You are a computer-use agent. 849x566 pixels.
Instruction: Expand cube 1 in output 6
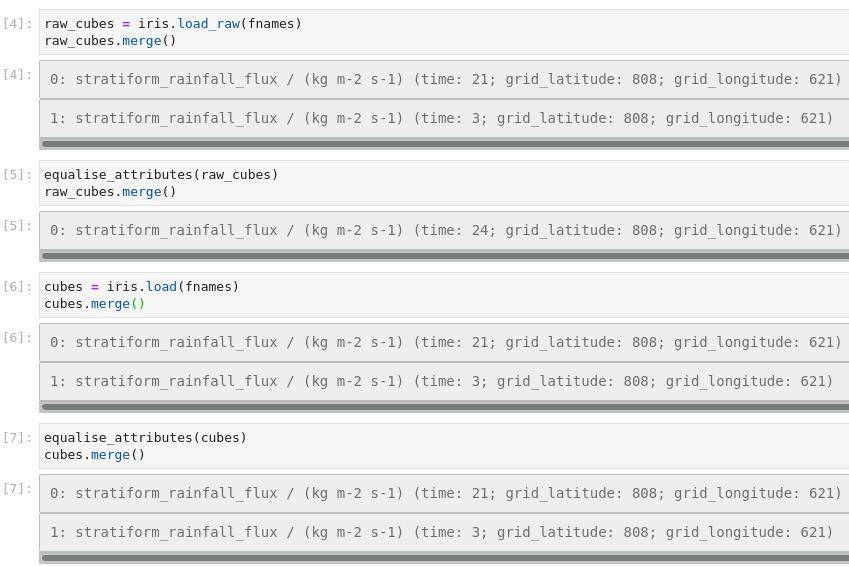tap(441, 381)
